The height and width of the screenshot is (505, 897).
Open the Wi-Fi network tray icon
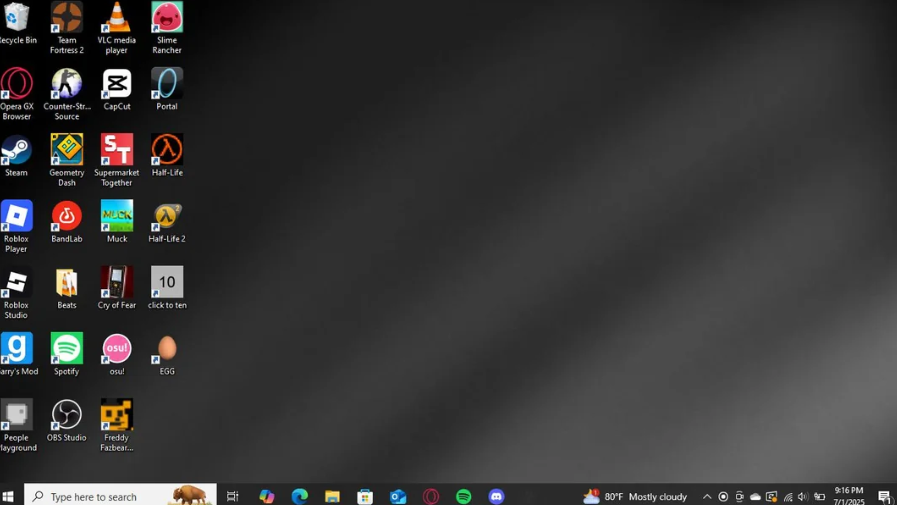point(788,497)
